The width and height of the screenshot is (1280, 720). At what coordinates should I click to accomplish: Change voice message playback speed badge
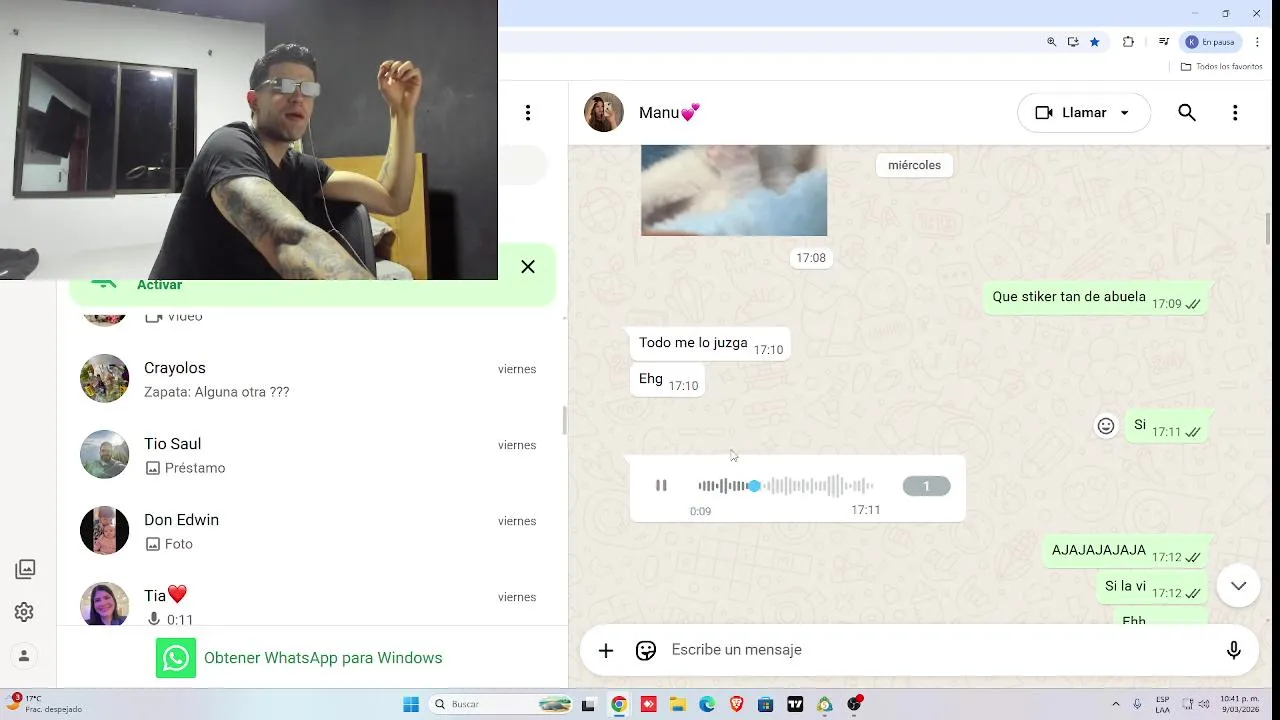pos(926,486)
